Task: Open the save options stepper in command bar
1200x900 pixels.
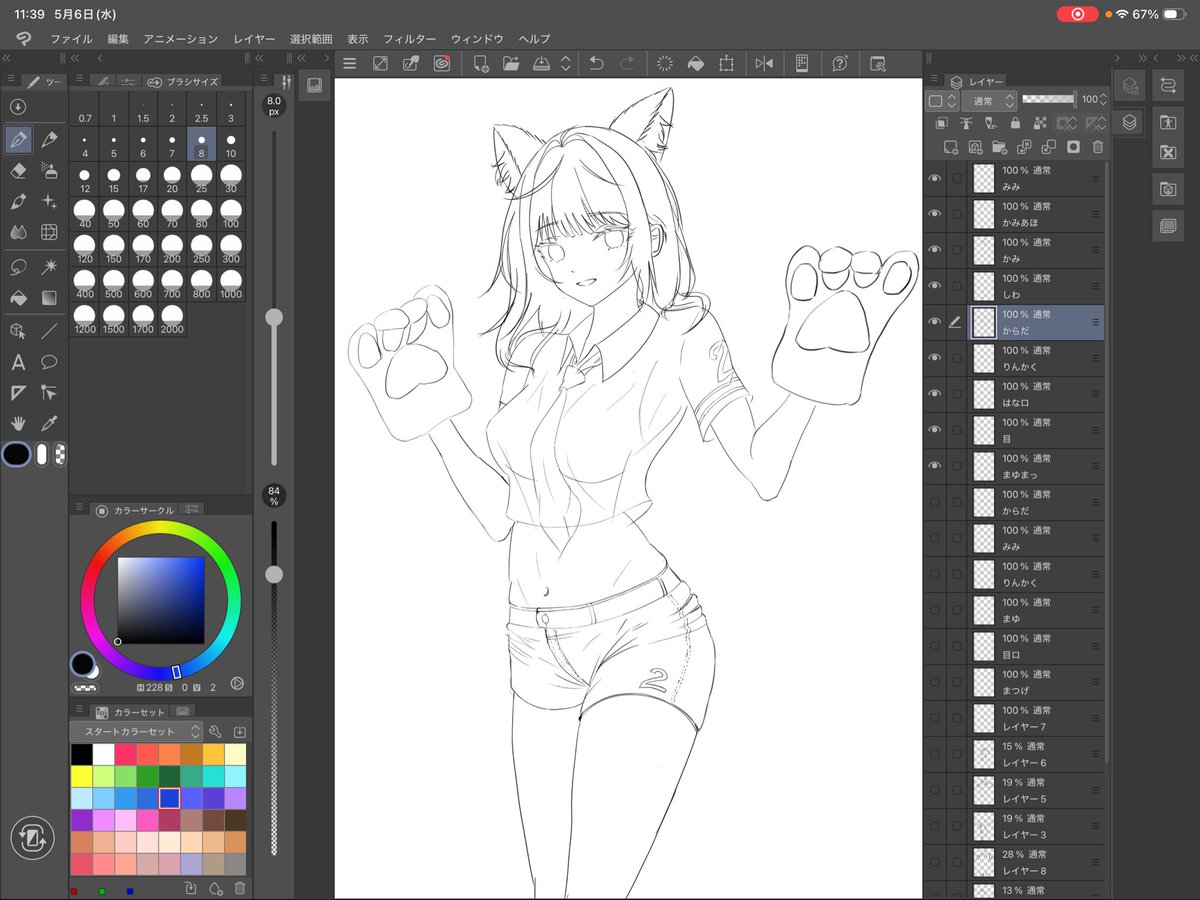Action: point(565,63)
